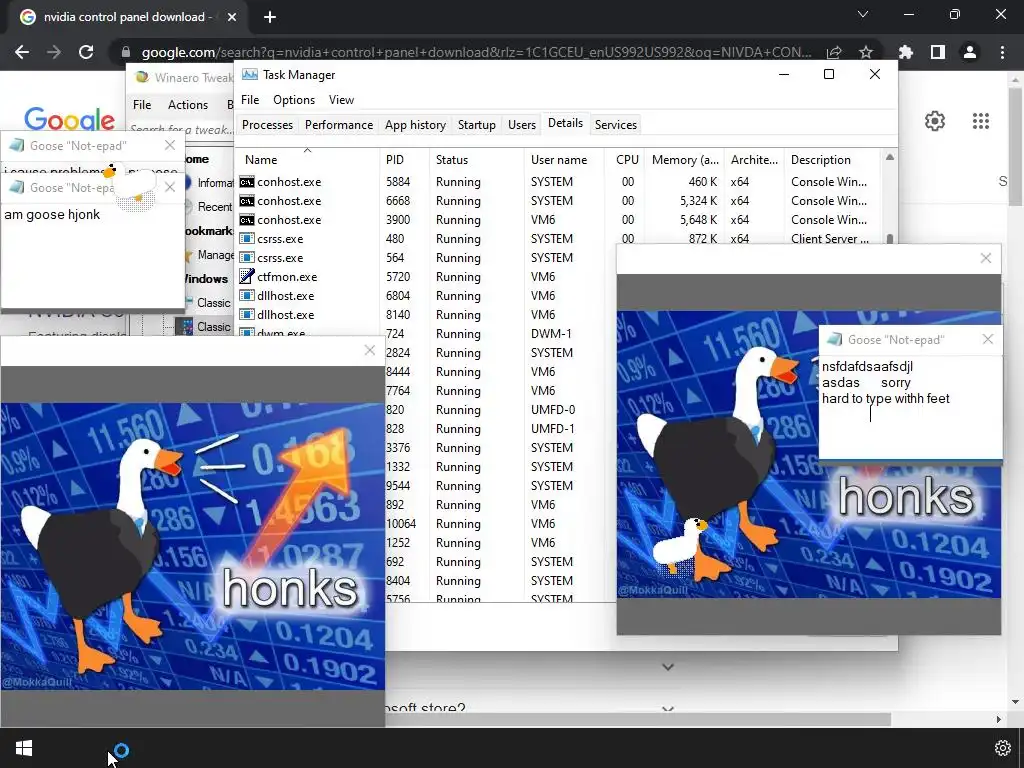The width and height of the screenshot is (1024, 768).
Task: Click Windows Start button
Action: click(x=24, y=748)
